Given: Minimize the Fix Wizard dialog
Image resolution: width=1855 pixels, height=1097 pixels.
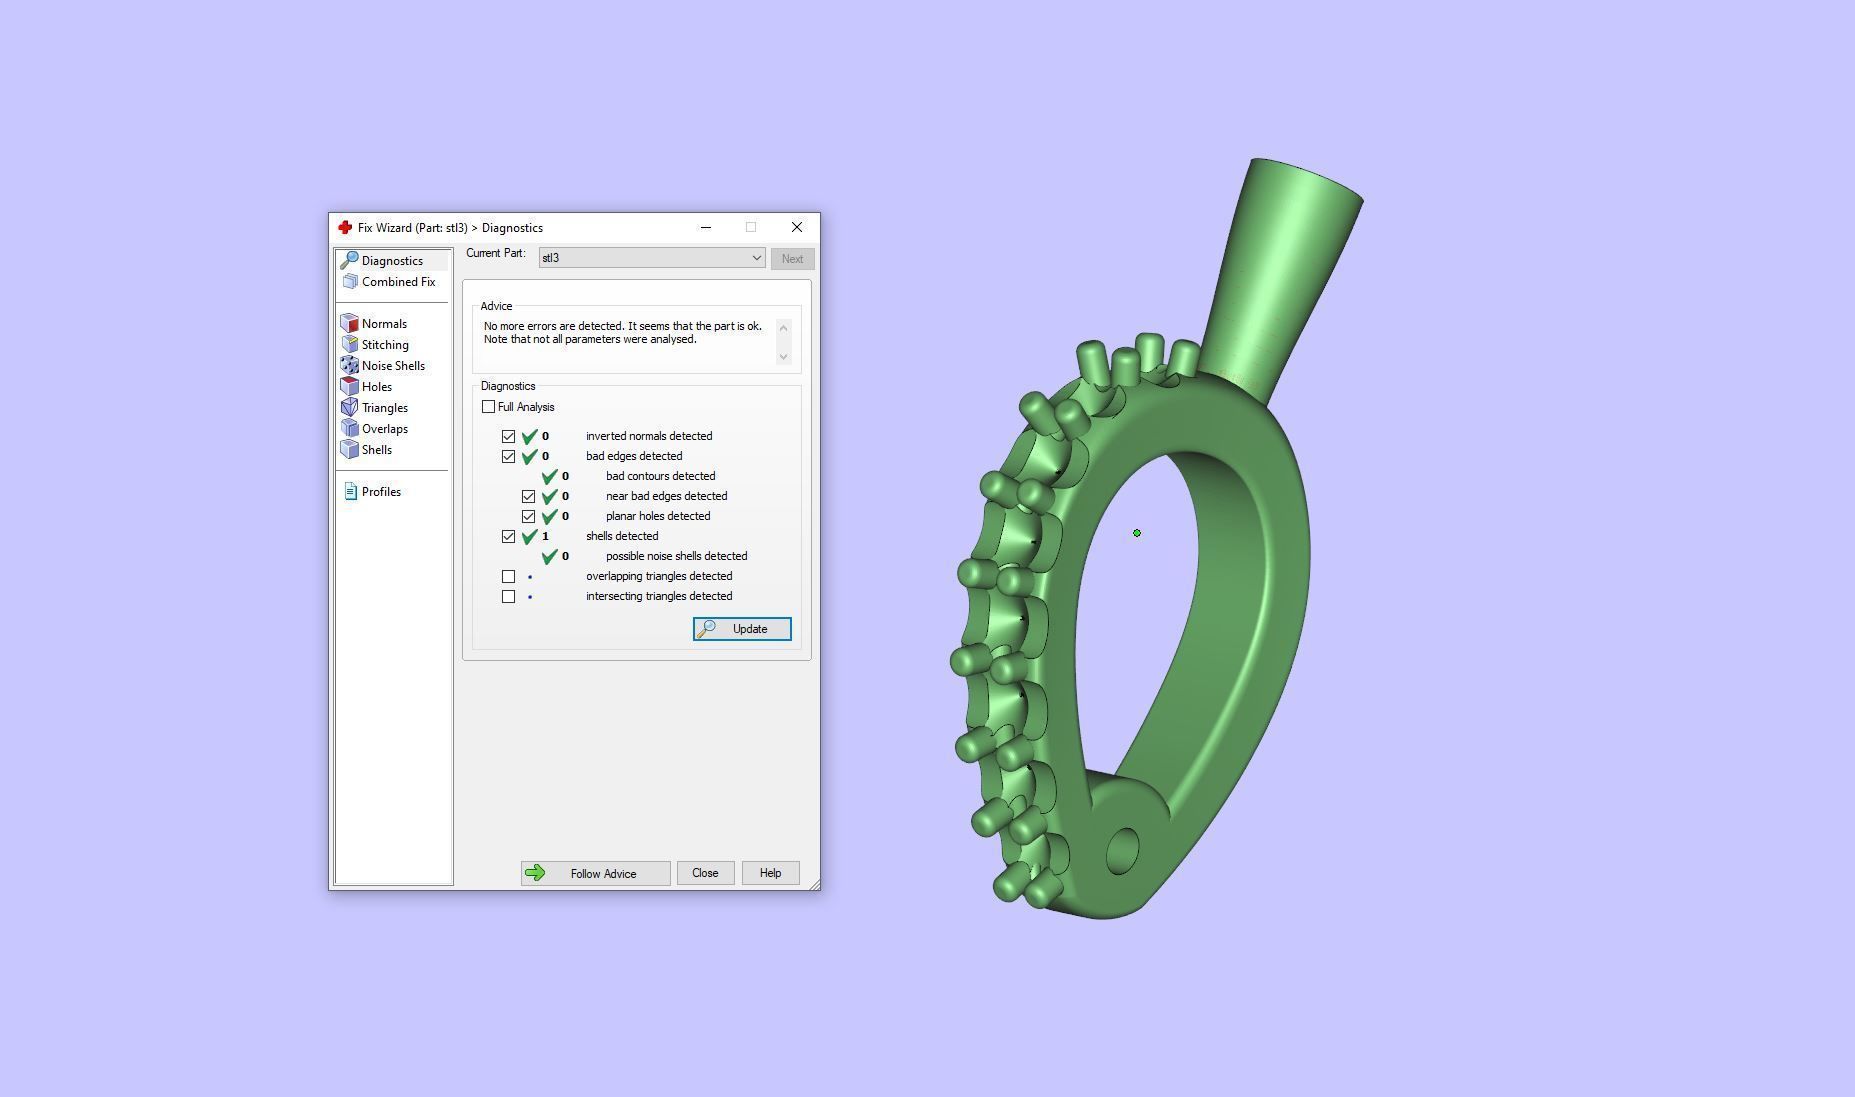Looking at the screenshot, I should point(706,227).
